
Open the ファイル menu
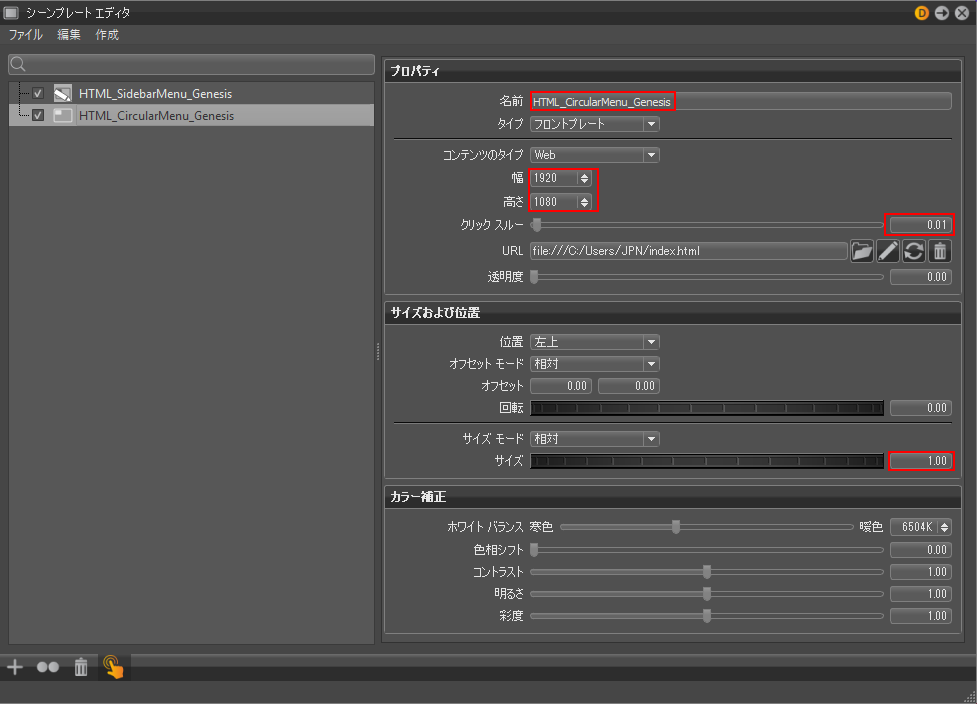[26, 35]
